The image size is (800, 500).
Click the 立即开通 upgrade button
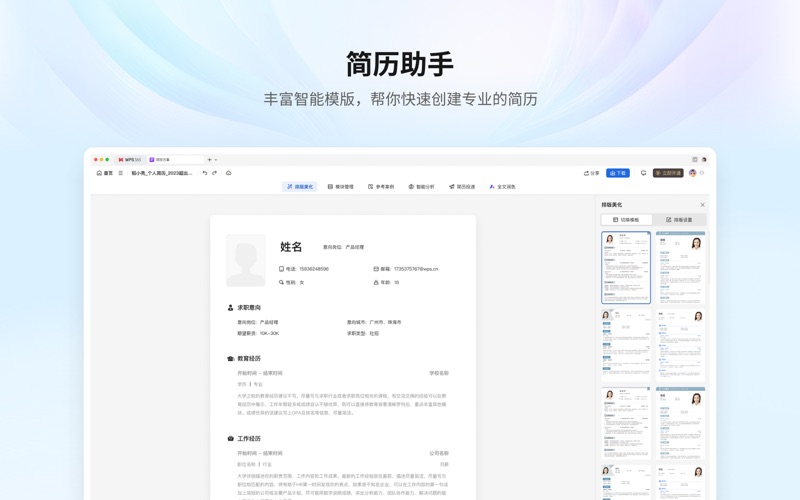tap(668, 173)
